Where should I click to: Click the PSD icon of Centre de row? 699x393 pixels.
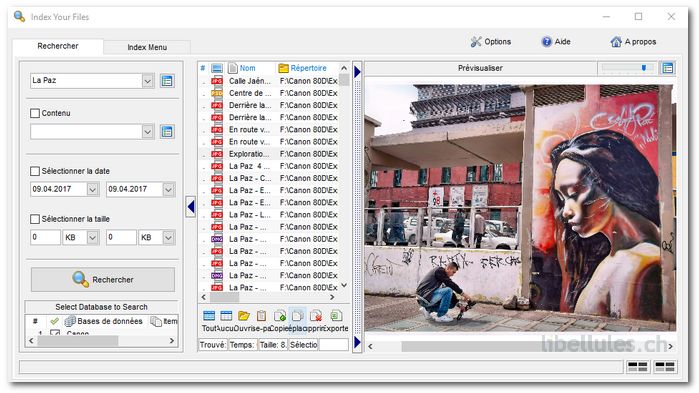[217, 93]
